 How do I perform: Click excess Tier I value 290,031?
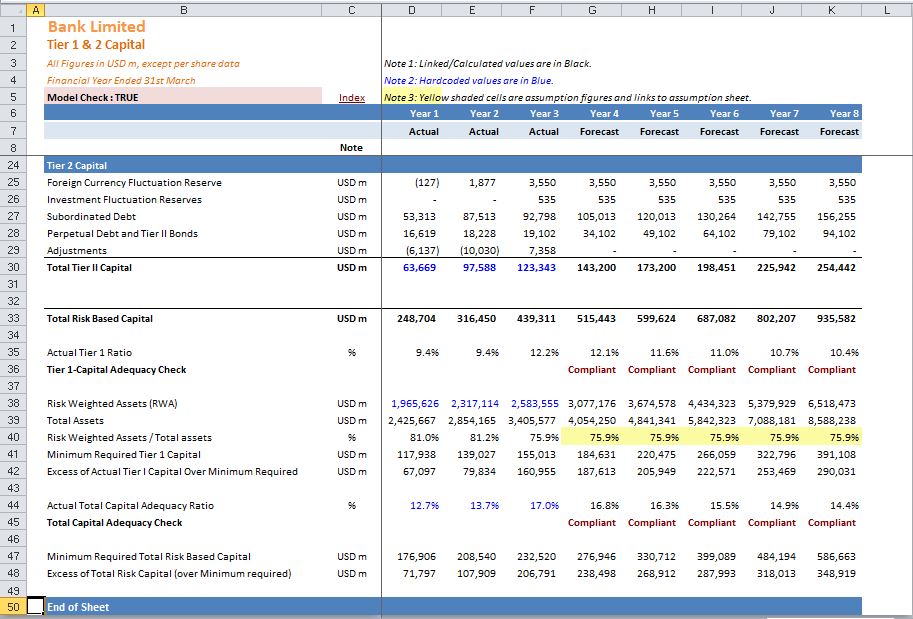836,472
